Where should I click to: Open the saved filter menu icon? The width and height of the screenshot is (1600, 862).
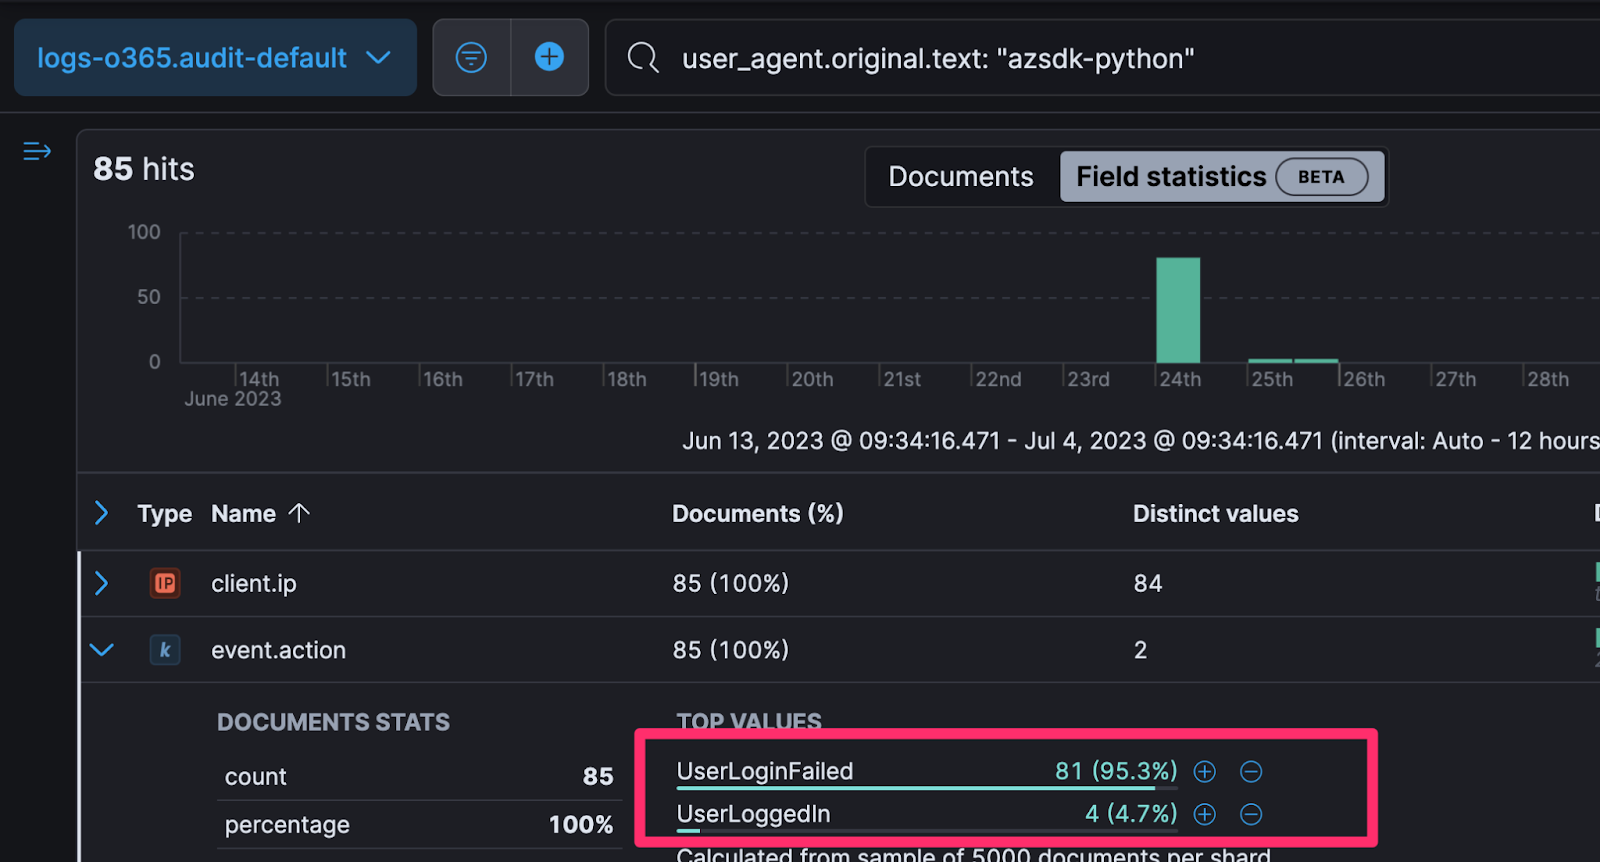471,58
